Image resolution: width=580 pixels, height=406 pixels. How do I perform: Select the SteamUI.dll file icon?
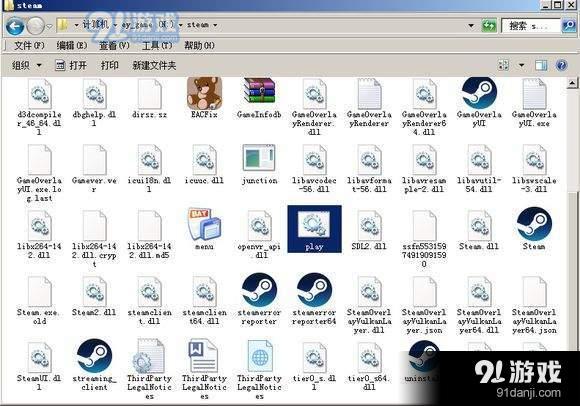(x=40, y=357)
